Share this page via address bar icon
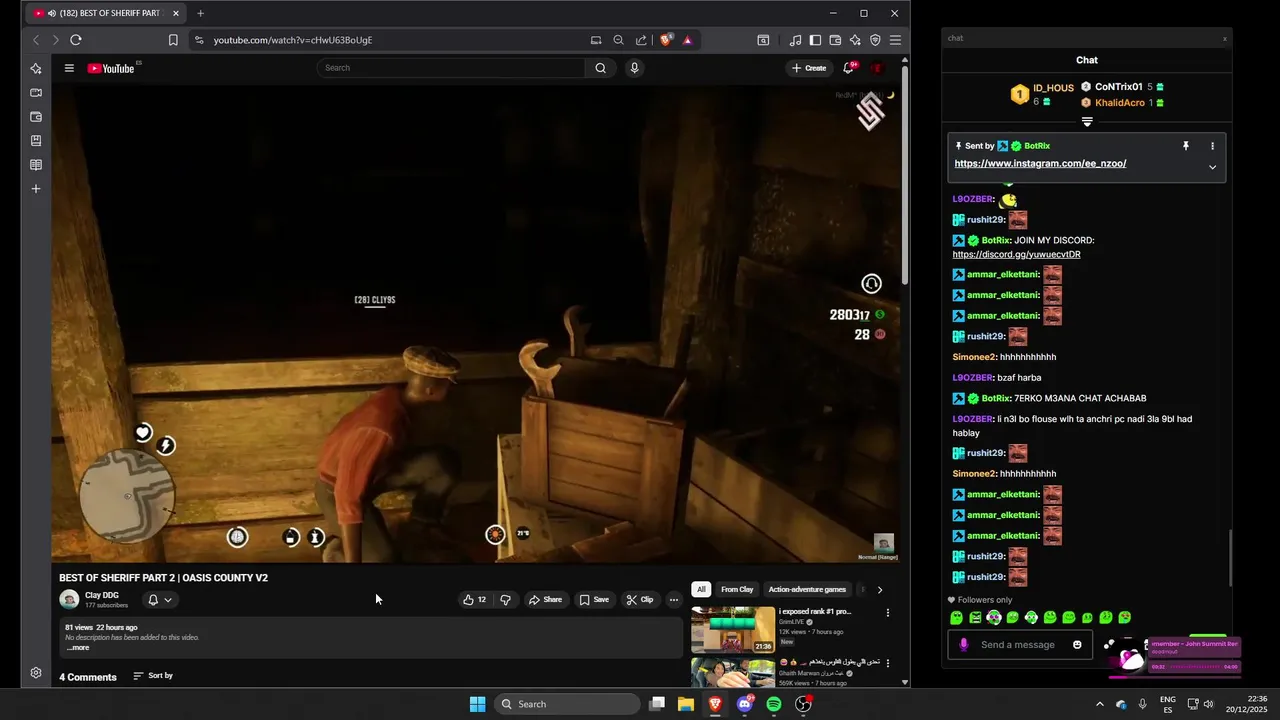This screenshot has height=720, width=1280. [641, 40]
